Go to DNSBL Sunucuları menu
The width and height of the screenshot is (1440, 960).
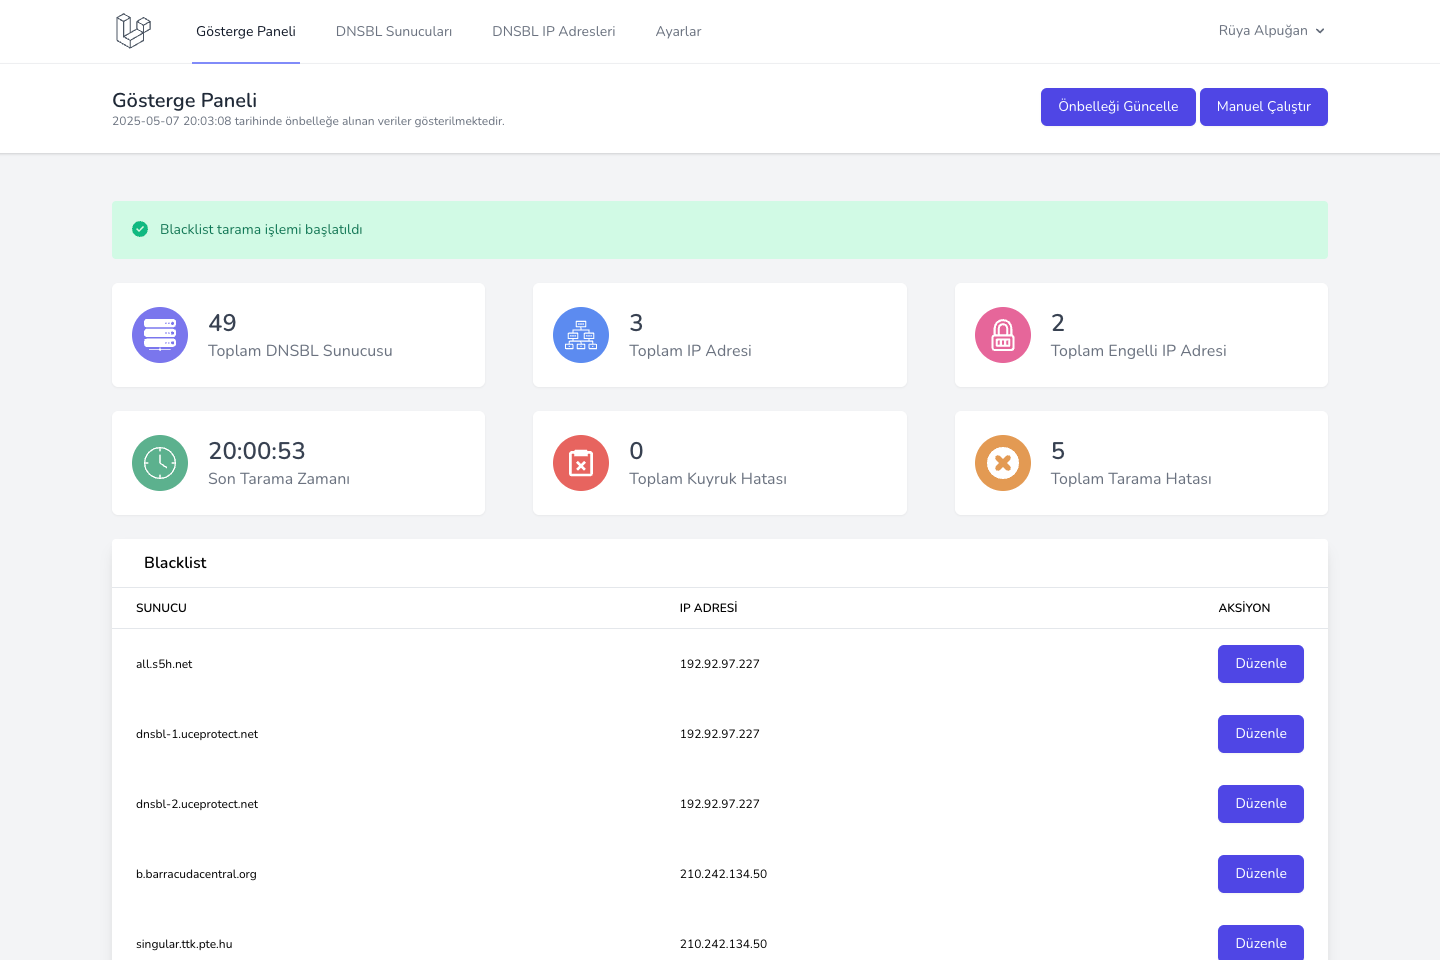coord(394,32)
